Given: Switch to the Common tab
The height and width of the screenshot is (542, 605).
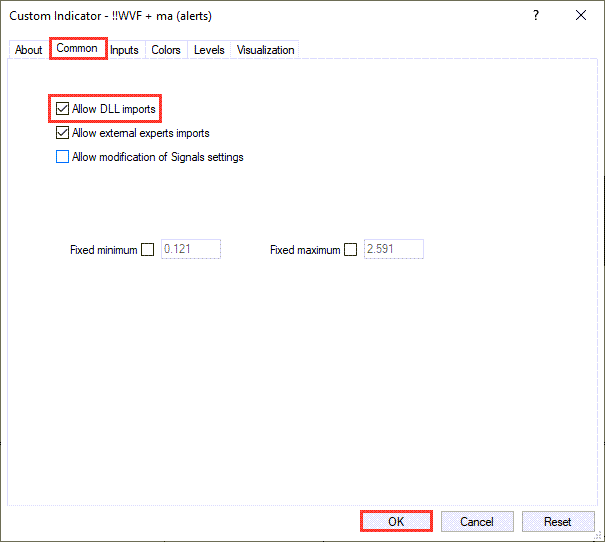Looking at the screenshot, I should coord(77,48).
